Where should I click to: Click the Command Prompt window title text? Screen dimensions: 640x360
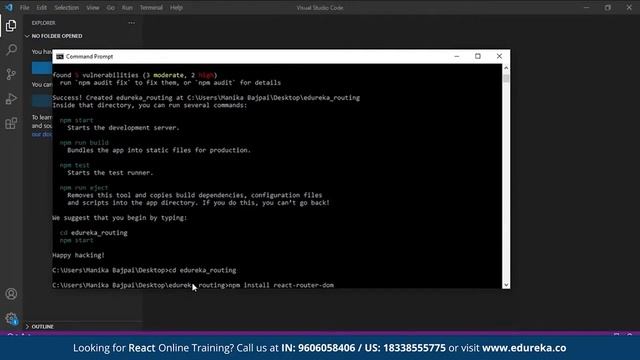pyautogui.click(x=89, y=56)
